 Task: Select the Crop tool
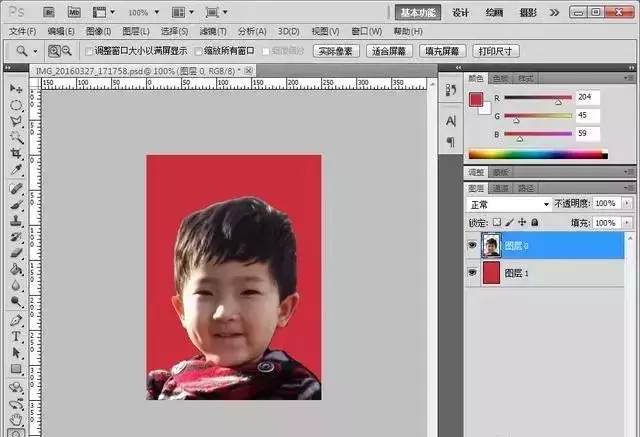tap(16, 154)
